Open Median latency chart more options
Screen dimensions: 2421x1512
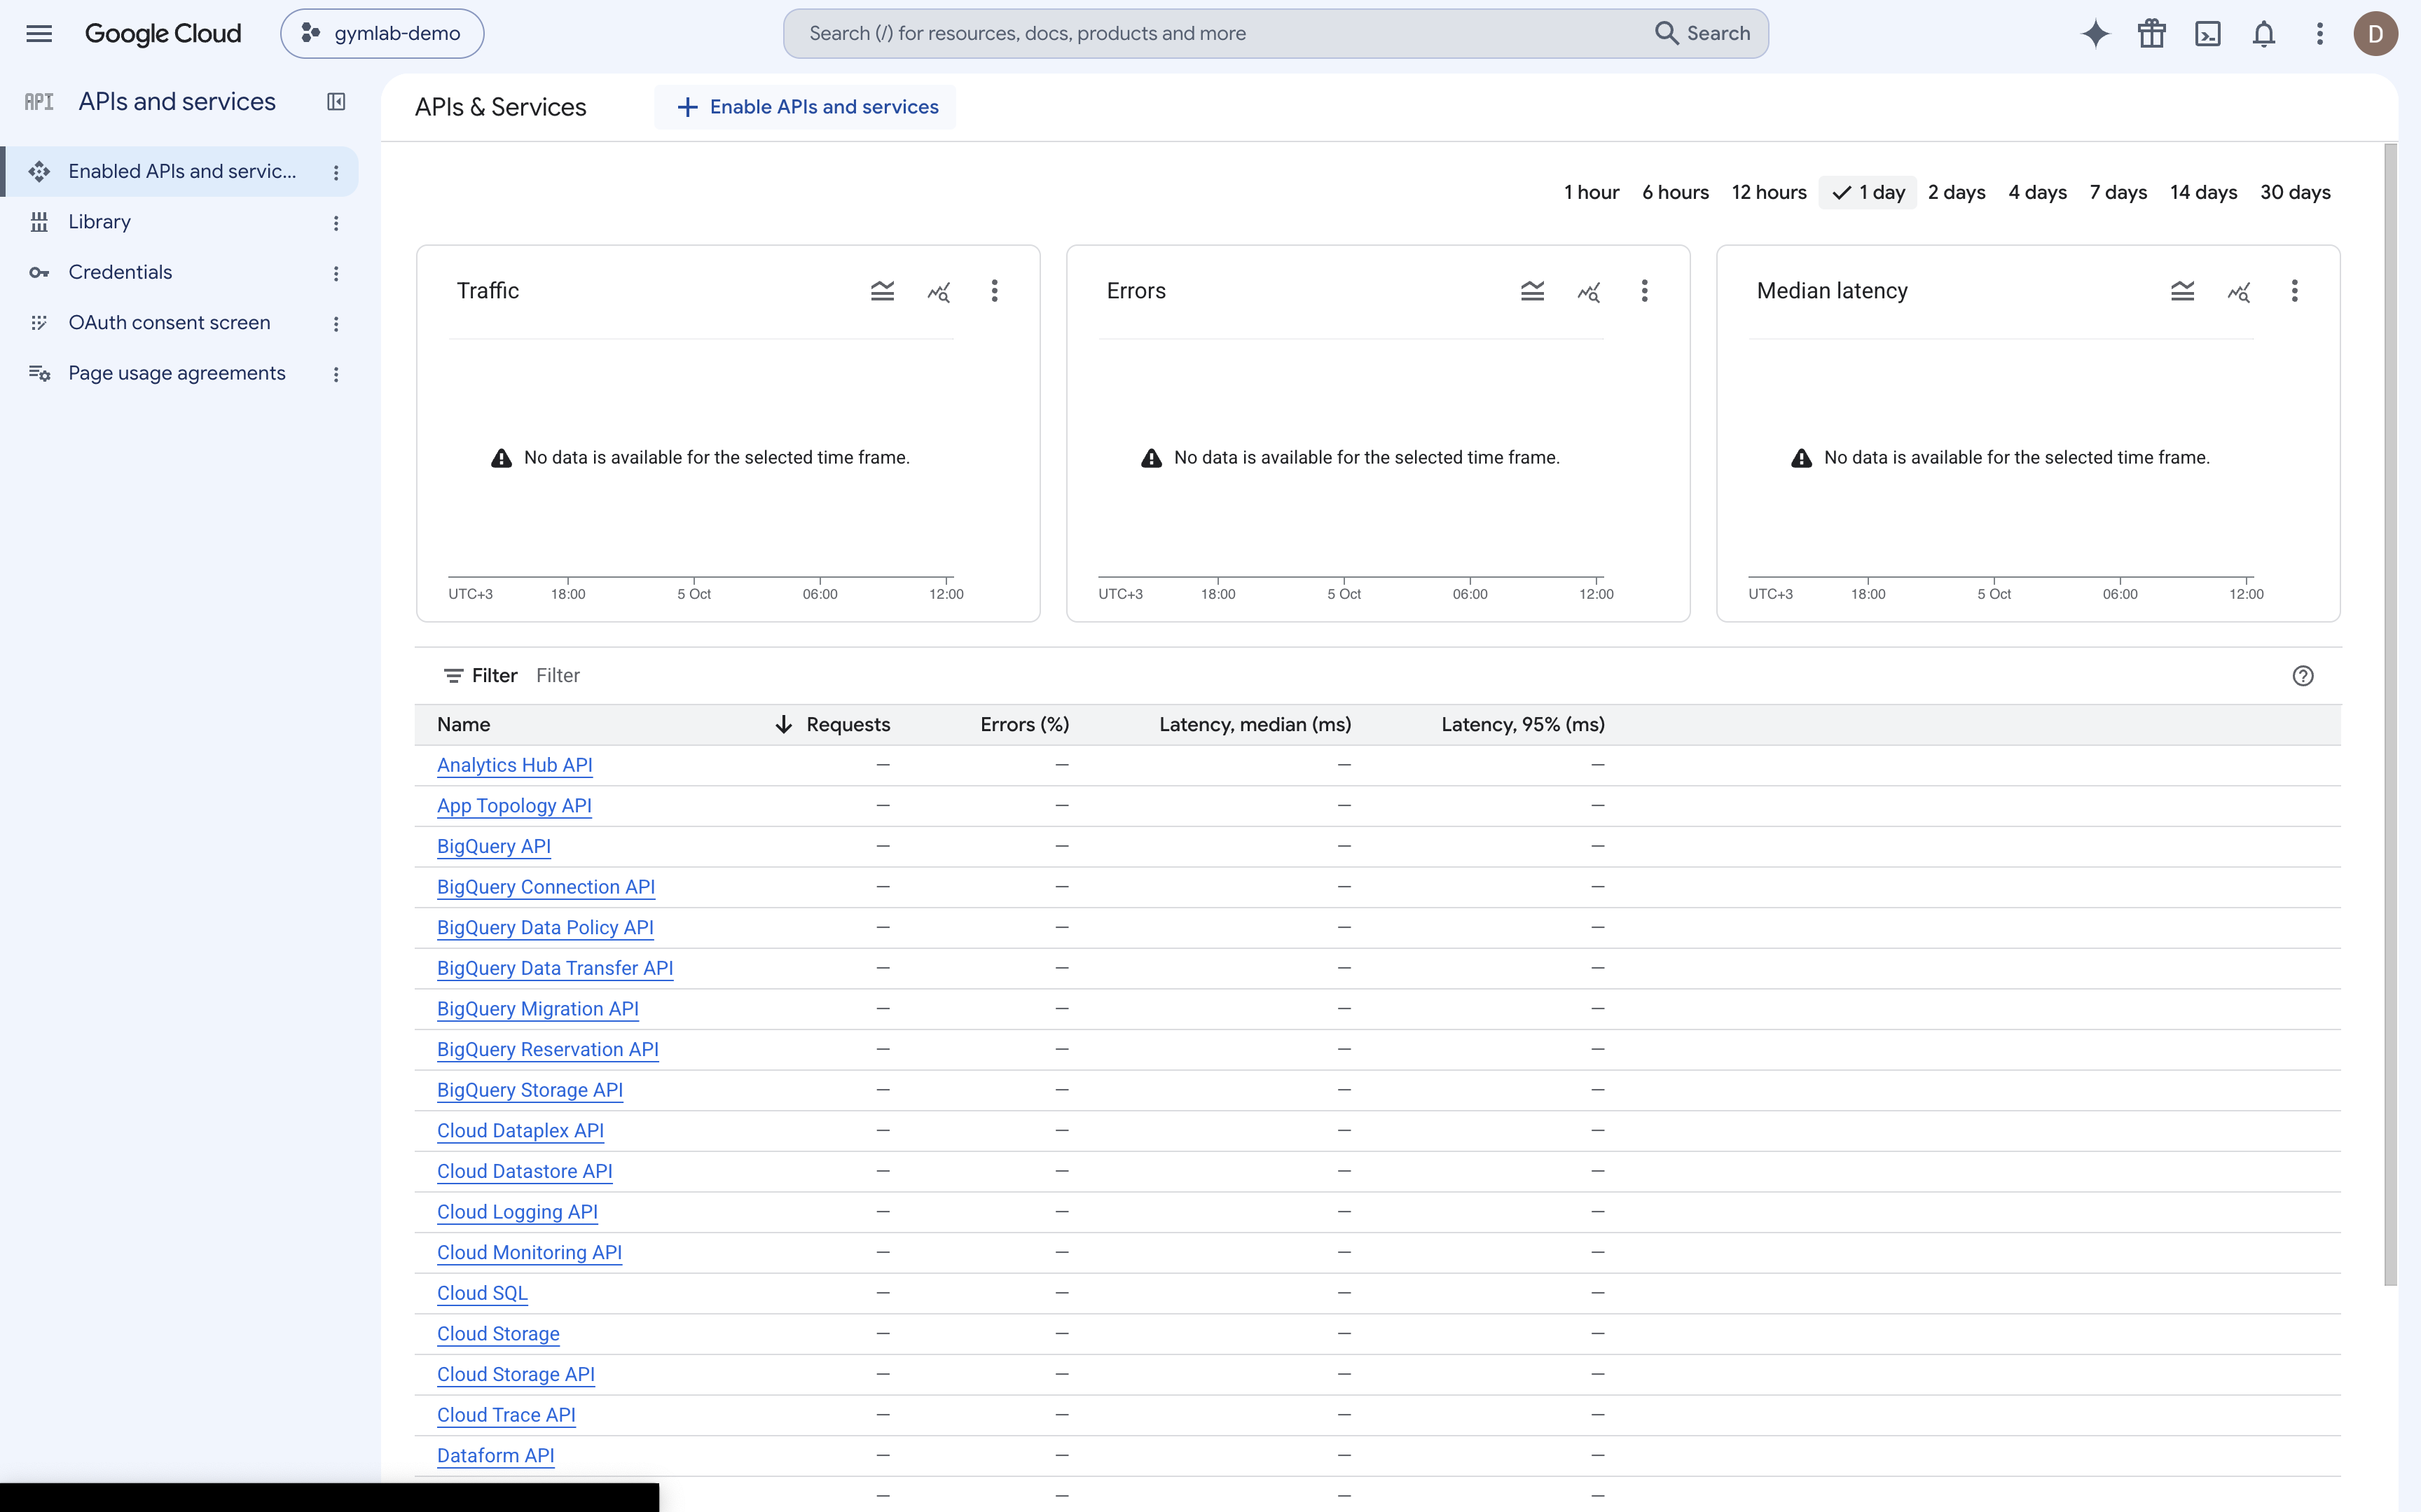coord(2294,291)
